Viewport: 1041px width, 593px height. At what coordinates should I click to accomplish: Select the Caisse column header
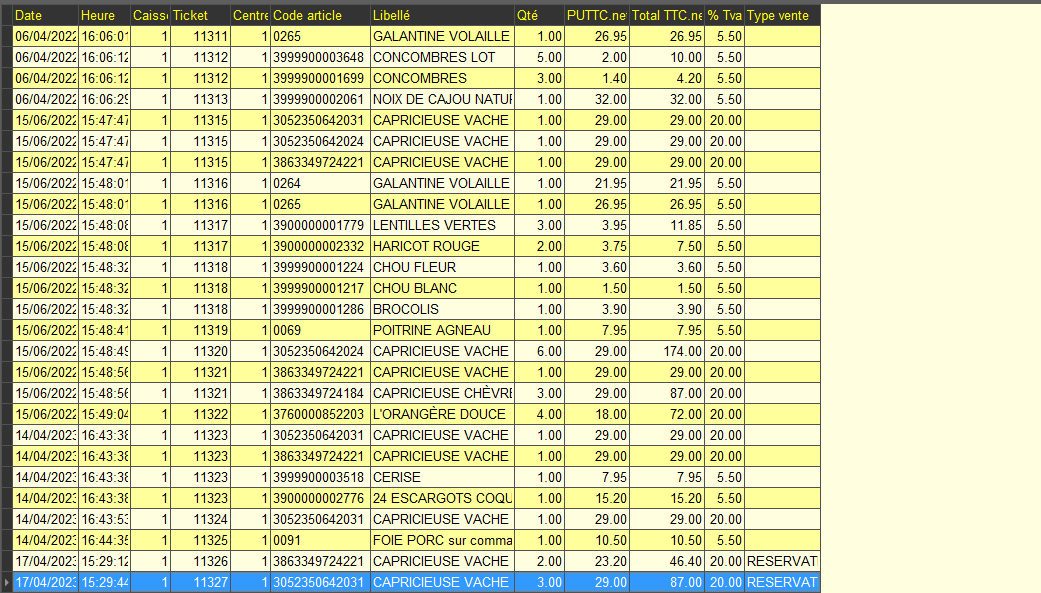pyautogui.click(x=150, y=15)
